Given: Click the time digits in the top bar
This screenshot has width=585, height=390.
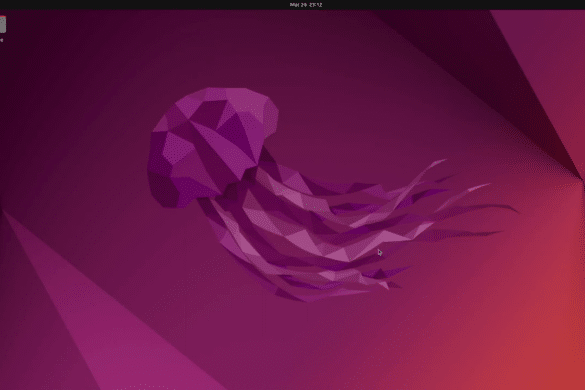Looking at the screenshot, I should click(316, 5).
